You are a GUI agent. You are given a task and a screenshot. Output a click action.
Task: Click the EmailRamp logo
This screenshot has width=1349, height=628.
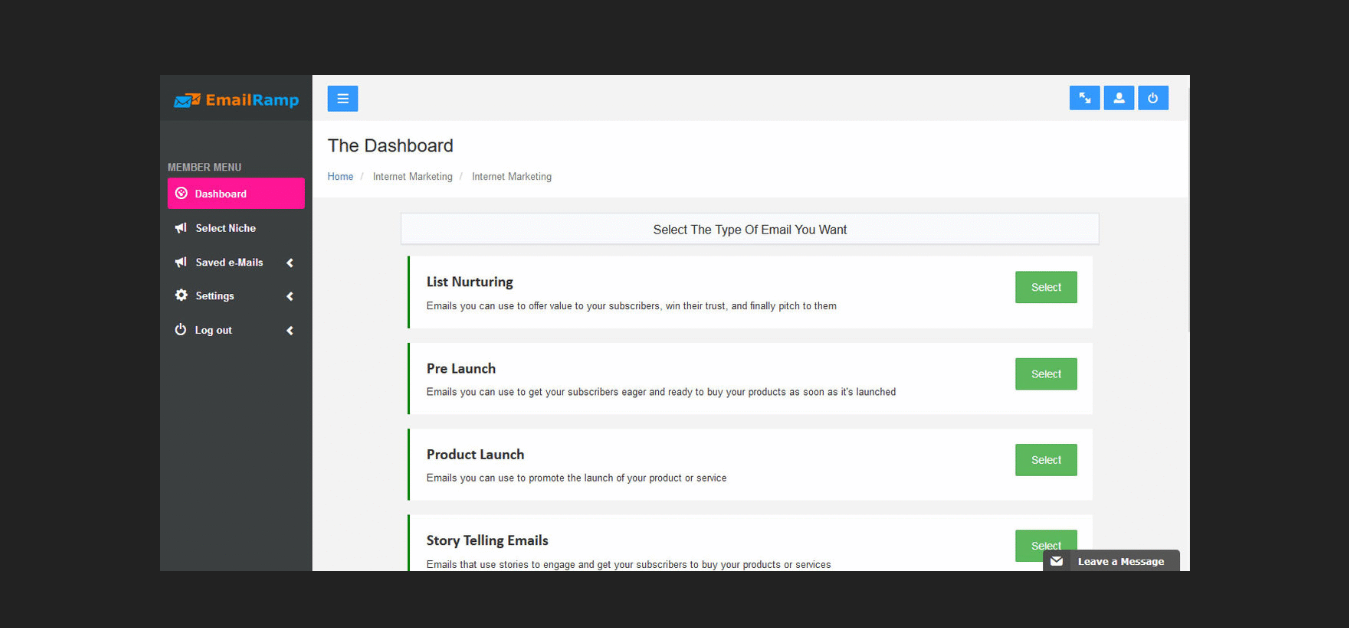(236, 100)
